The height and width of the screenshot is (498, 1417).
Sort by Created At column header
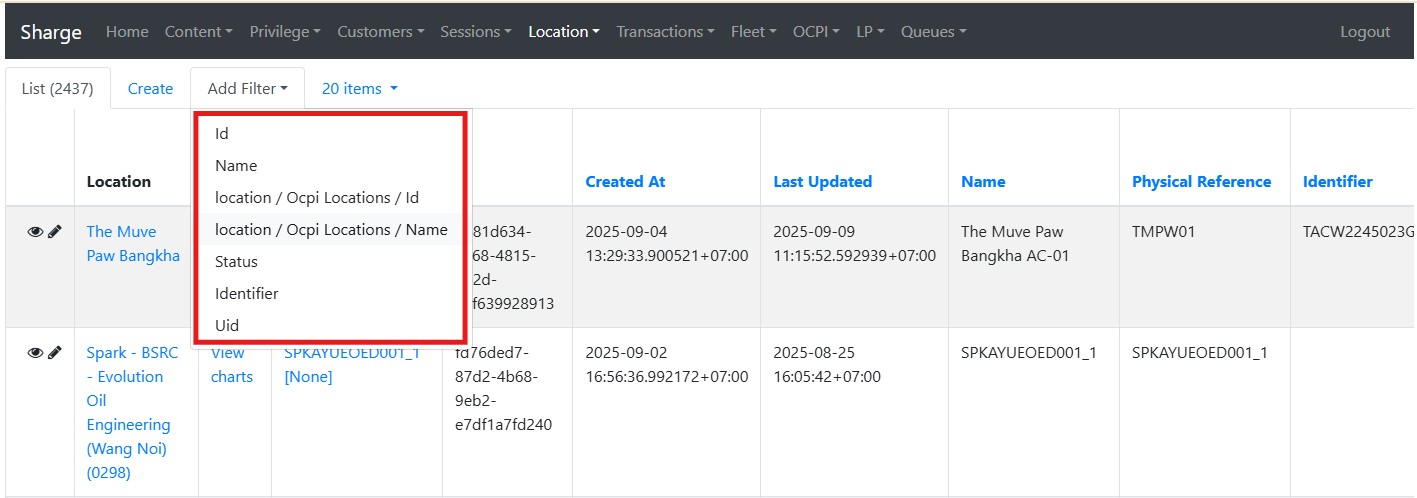tap(625, 182)
